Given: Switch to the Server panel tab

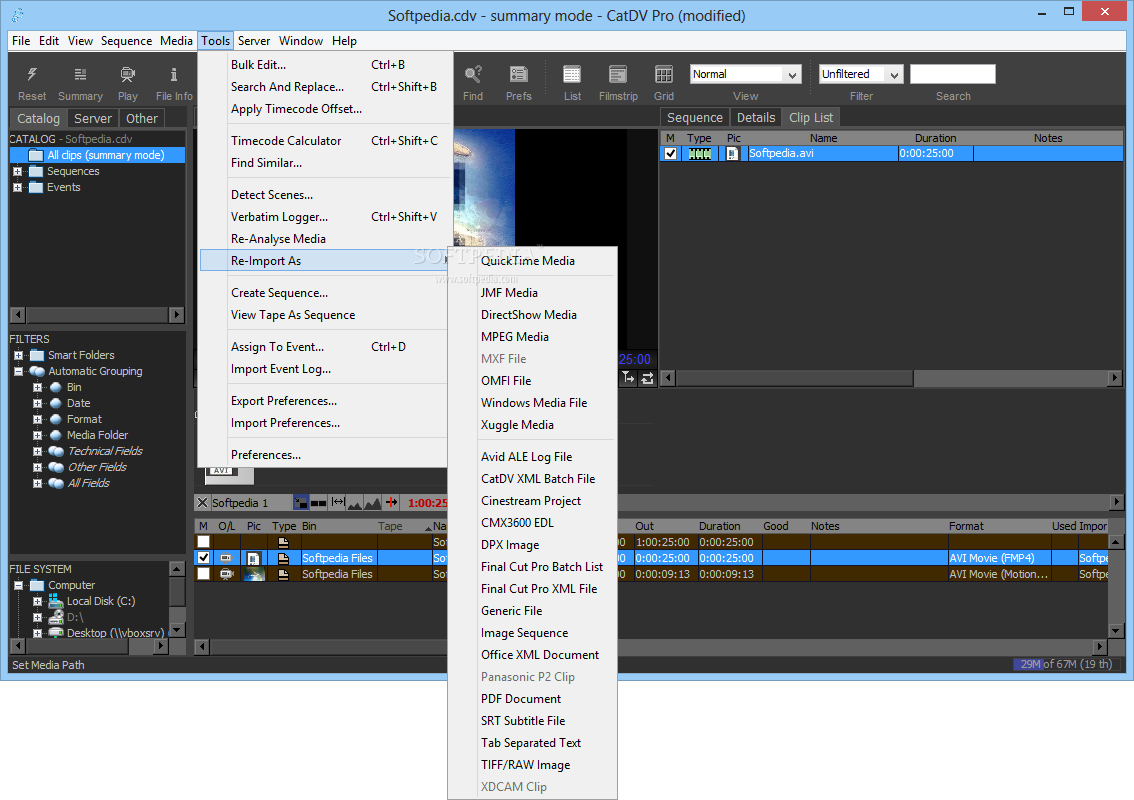Looking at the screenshot, I should point(93,118).
